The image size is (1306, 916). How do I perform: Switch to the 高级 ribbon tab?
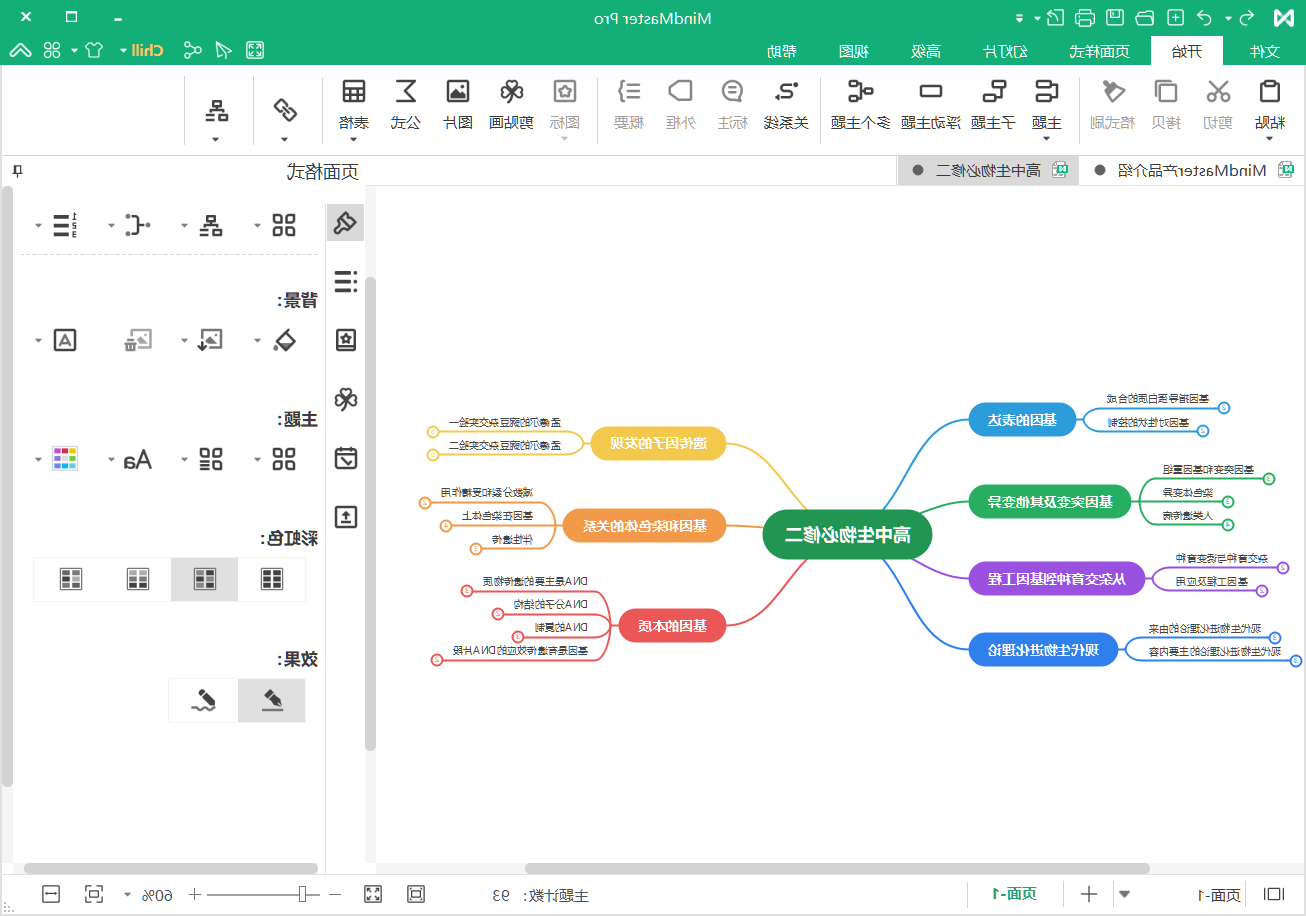coord(927,51)
